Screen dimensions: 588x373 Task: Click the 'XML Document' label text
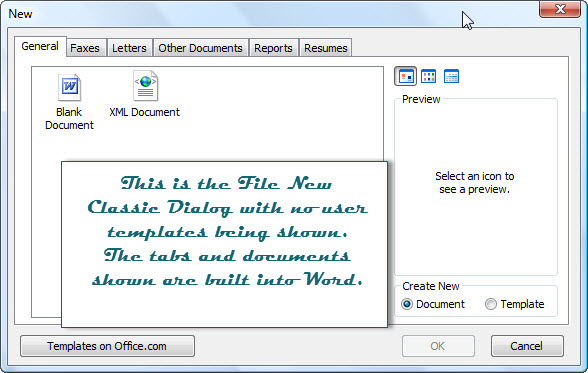pyautogui.click(x=145, y=112)
